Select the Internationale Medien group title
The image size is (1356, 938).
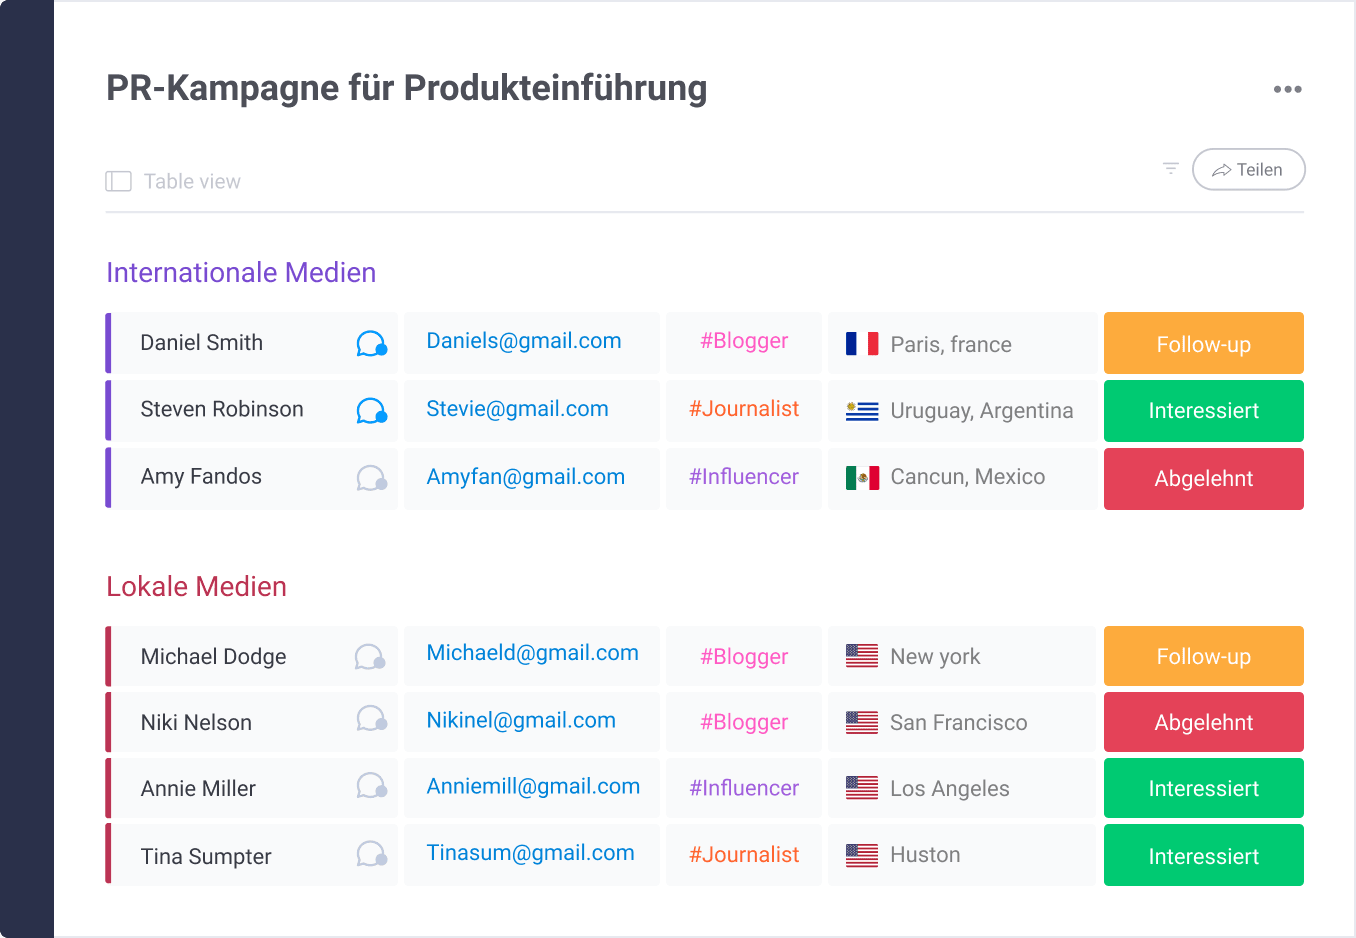coord(241,273)
